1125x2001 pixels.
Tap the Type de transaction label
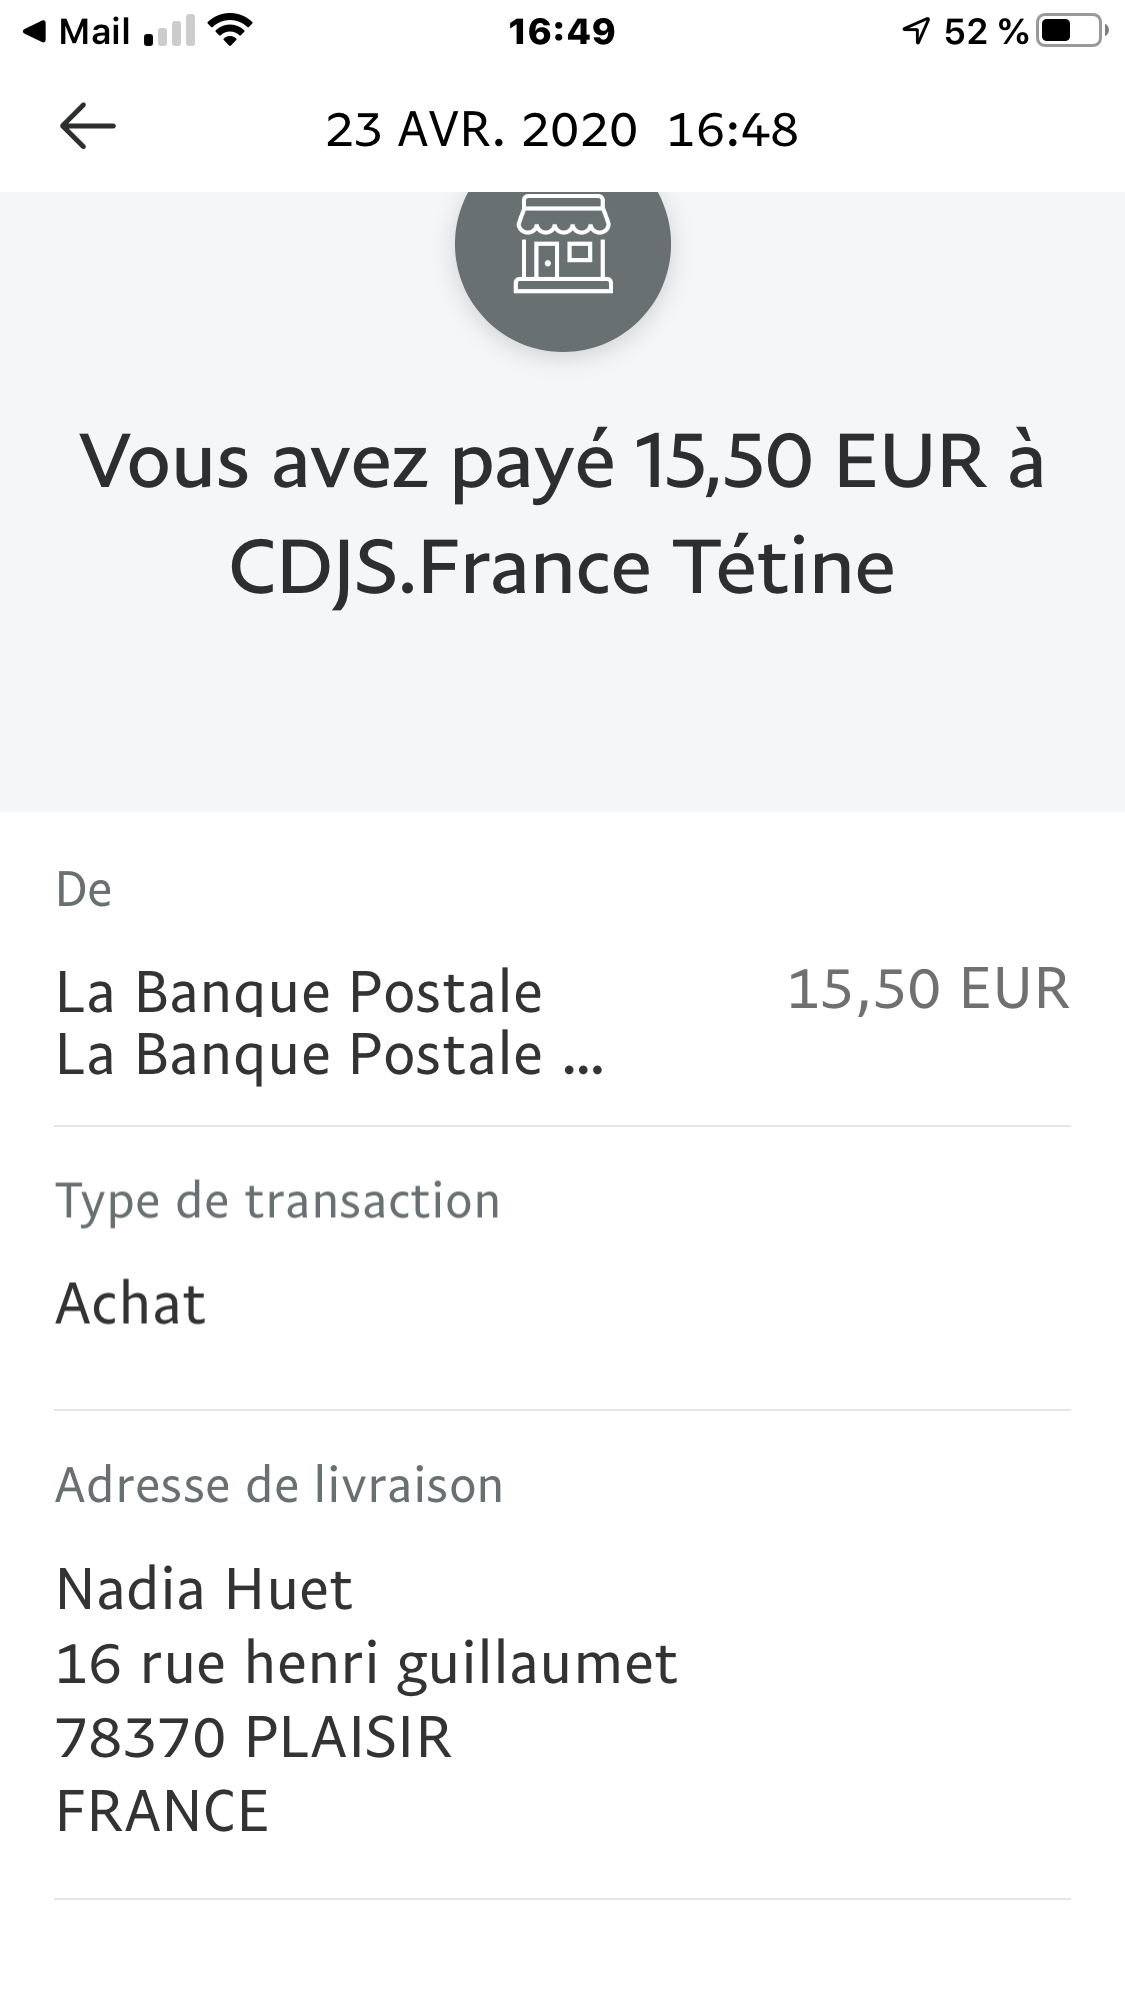click(277, 1200)
